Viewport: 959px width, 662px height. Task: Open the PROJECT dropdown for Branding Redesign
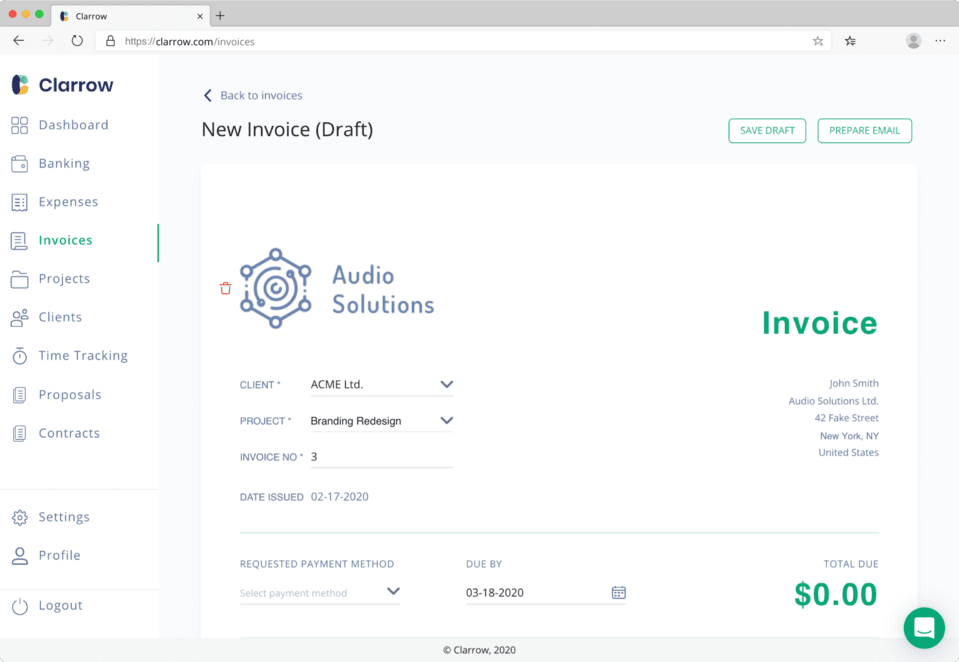point(447,420)
